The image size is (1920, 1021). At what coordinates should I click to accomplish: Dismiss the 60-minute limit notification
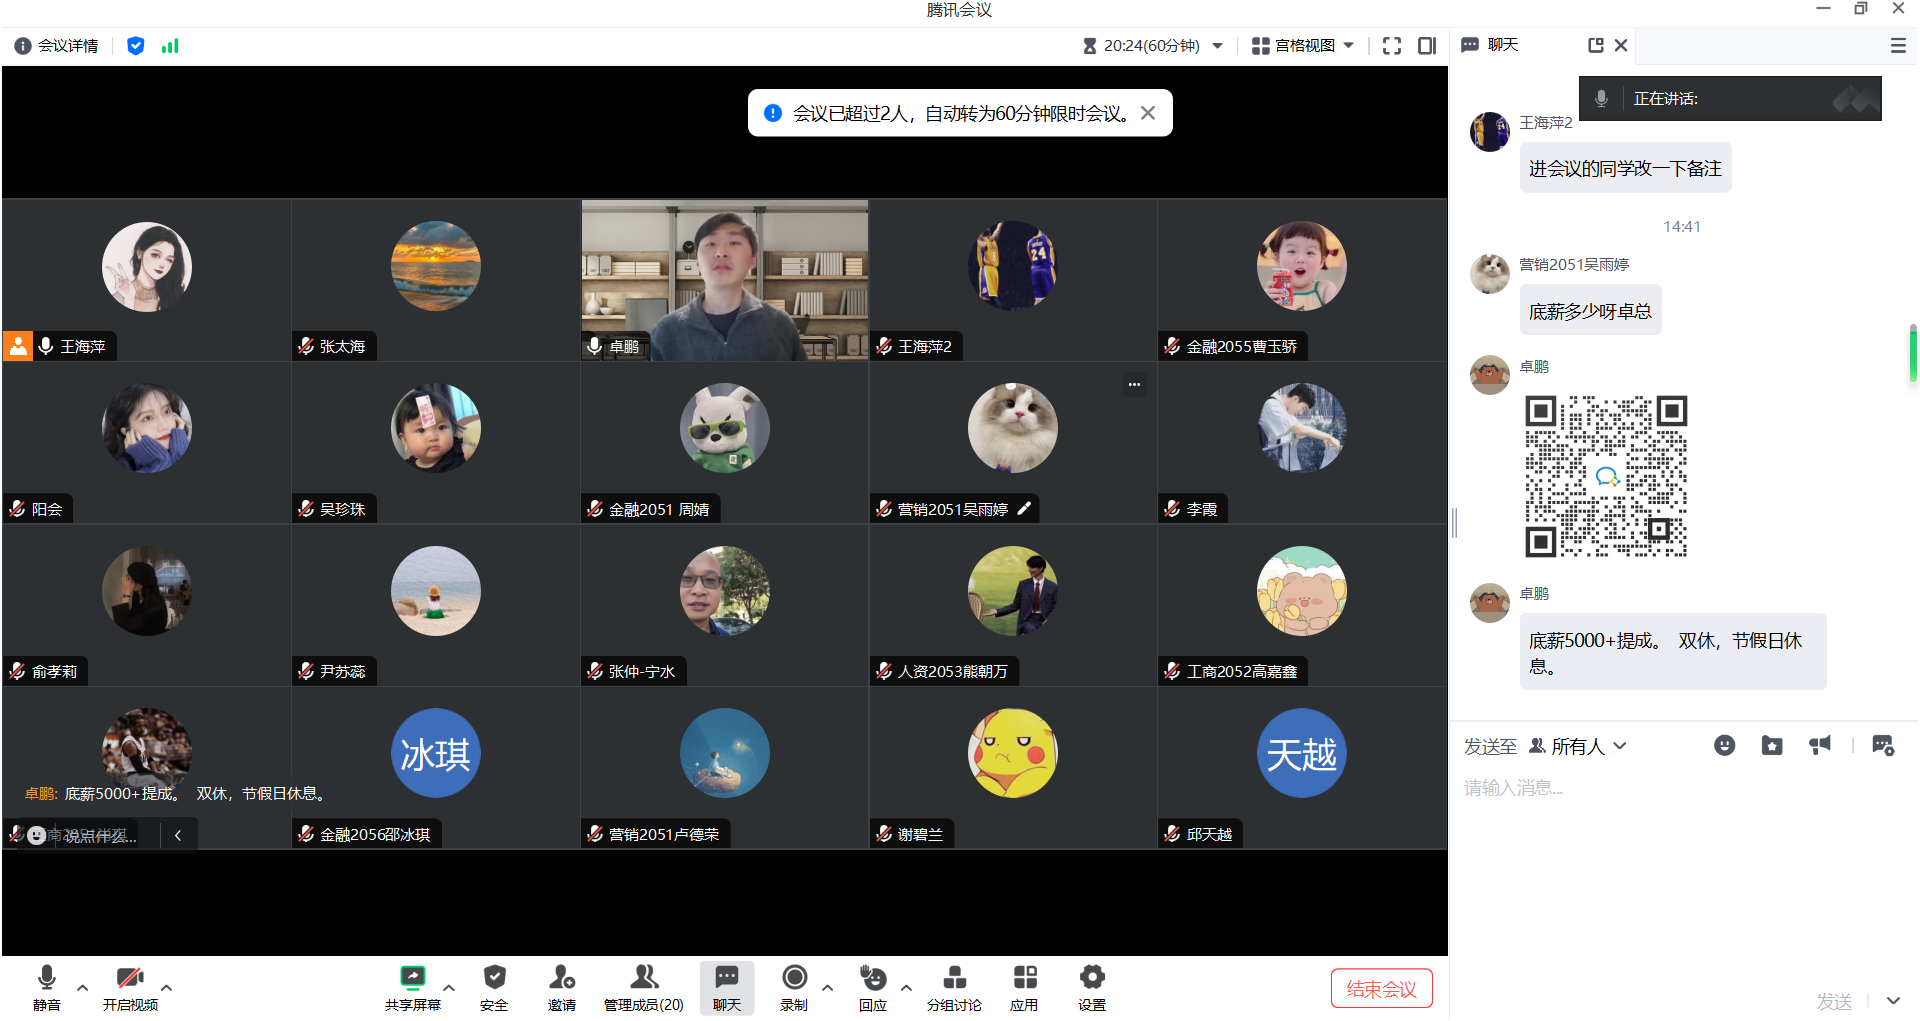(x=1148, y=113)
